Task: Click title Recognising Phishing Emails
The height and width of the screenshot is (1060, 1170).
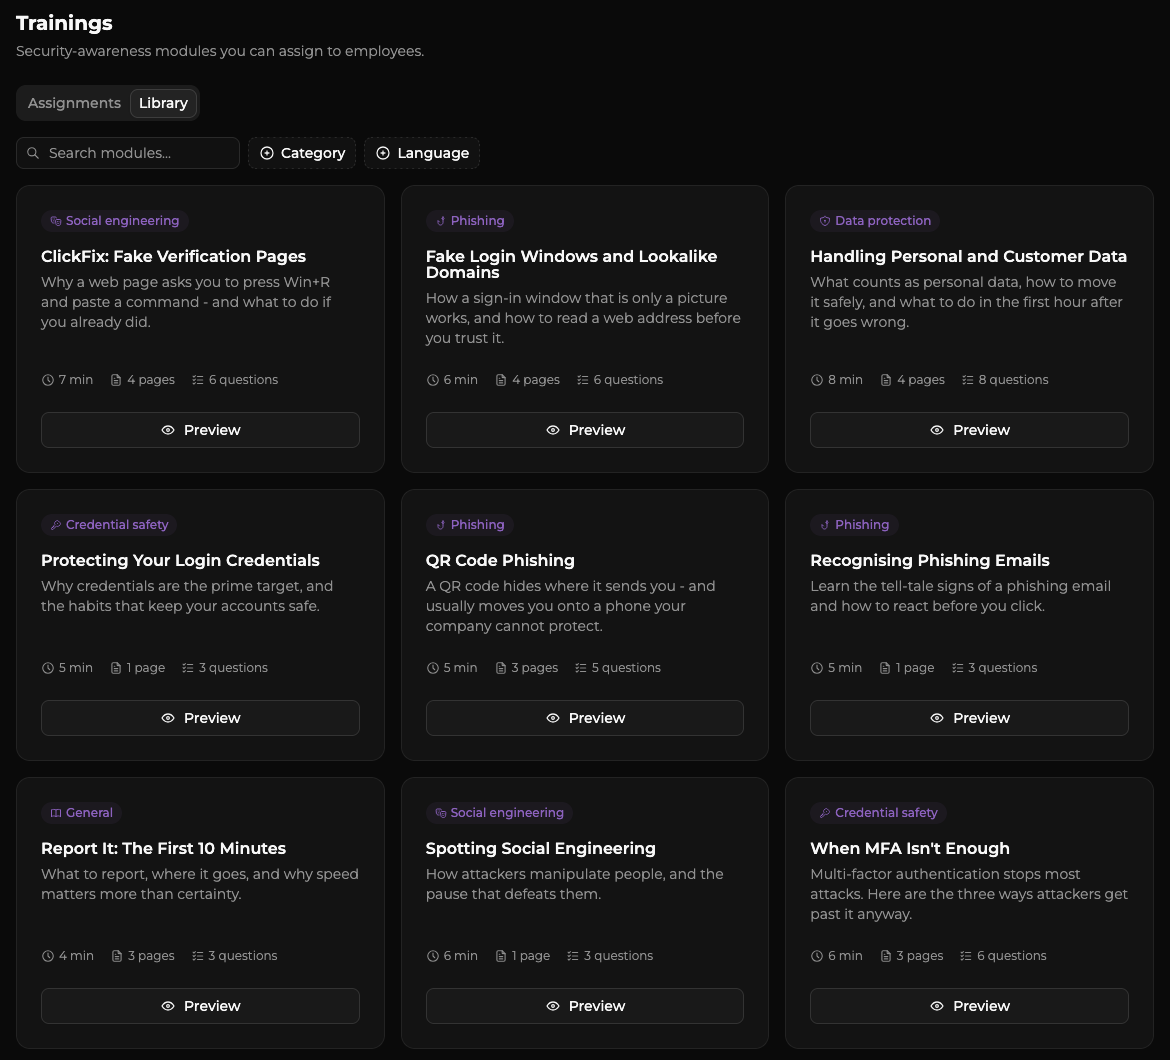Action: (930, 560)
